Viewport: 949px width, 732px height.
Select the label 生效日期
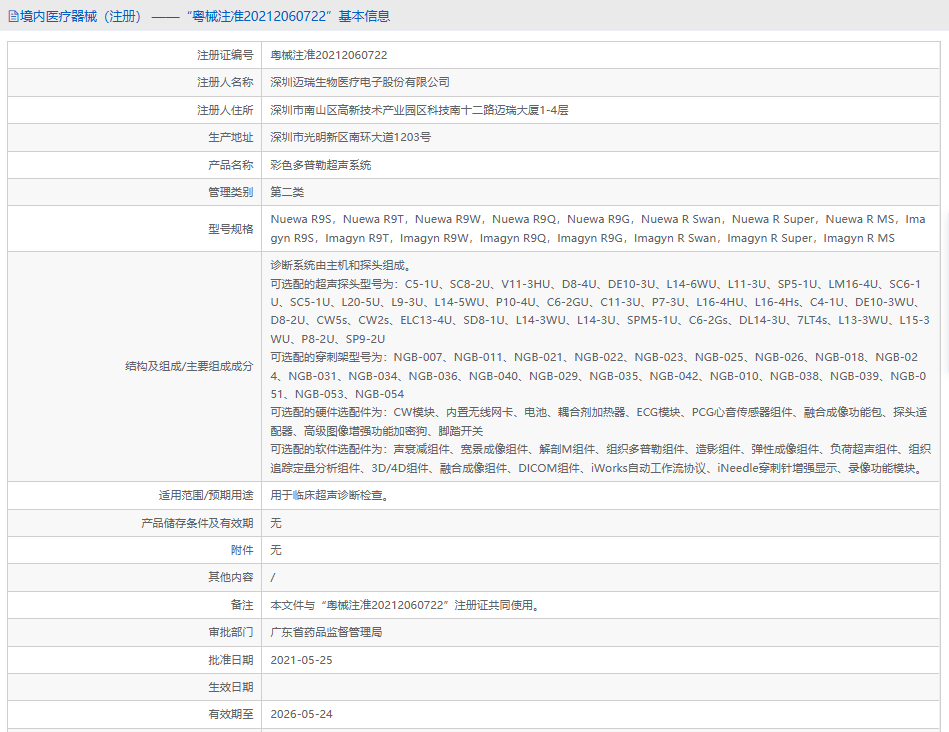[231, 687]
